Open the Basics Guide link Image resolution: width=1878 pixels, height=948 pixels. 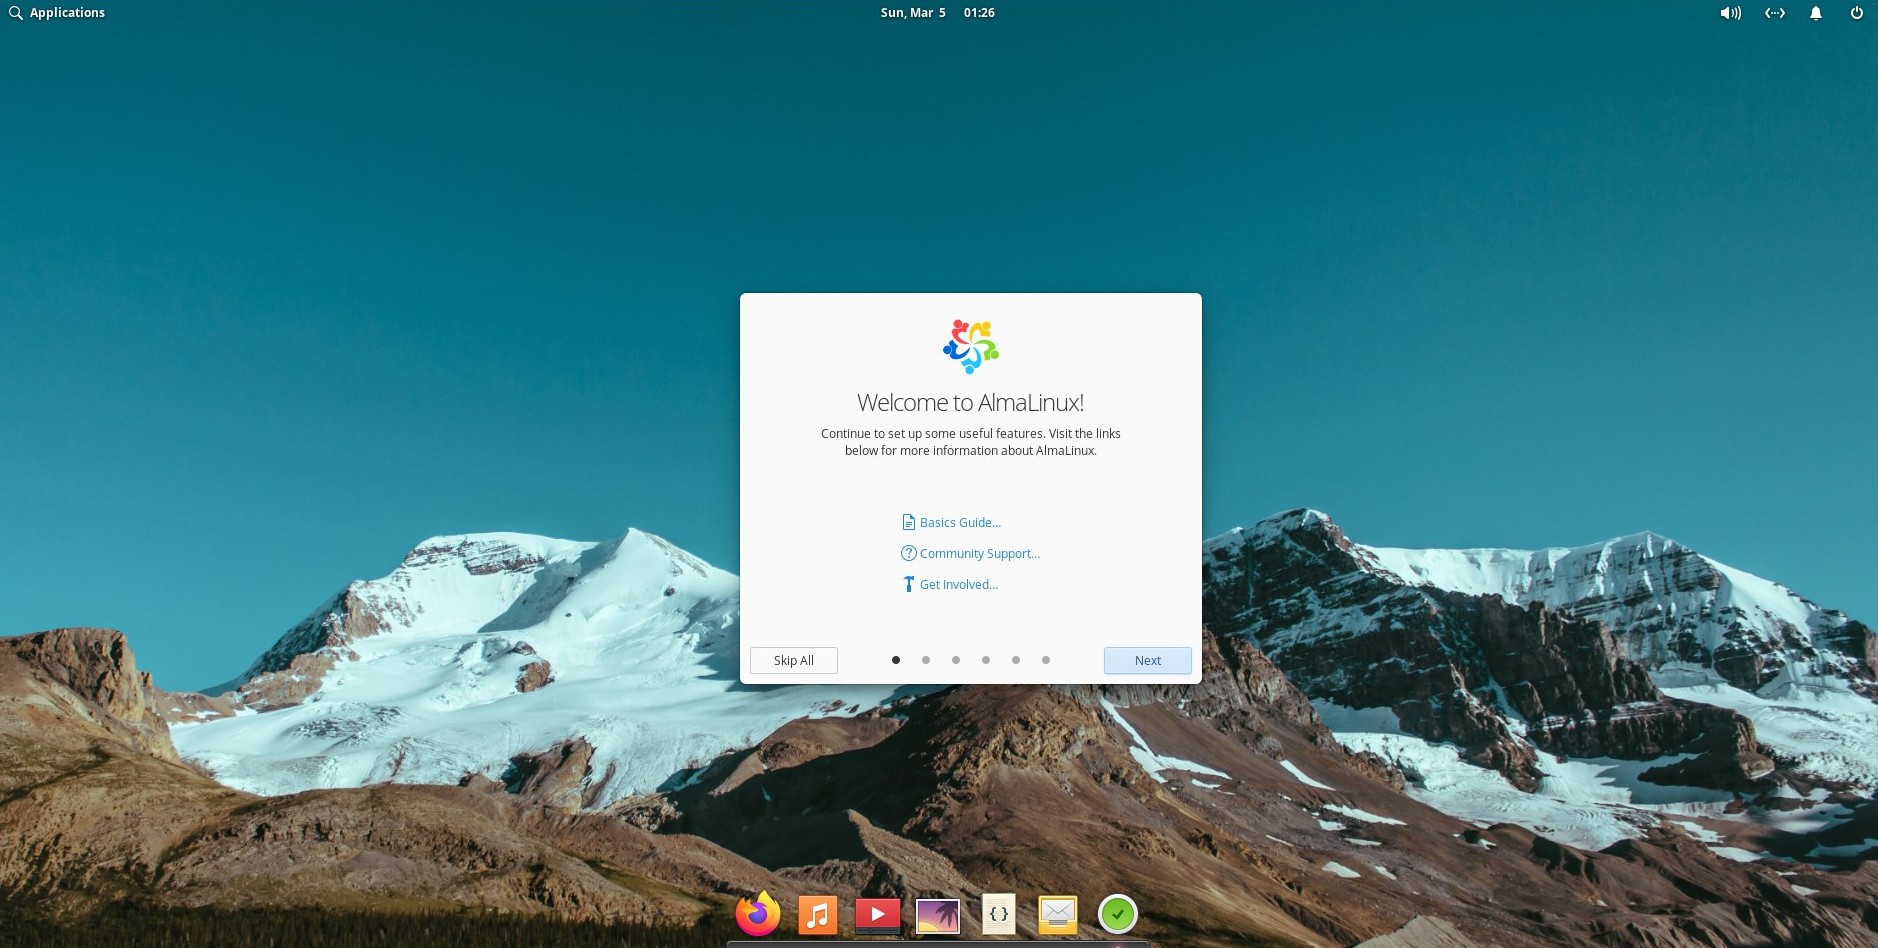click(x=959, y=523)
